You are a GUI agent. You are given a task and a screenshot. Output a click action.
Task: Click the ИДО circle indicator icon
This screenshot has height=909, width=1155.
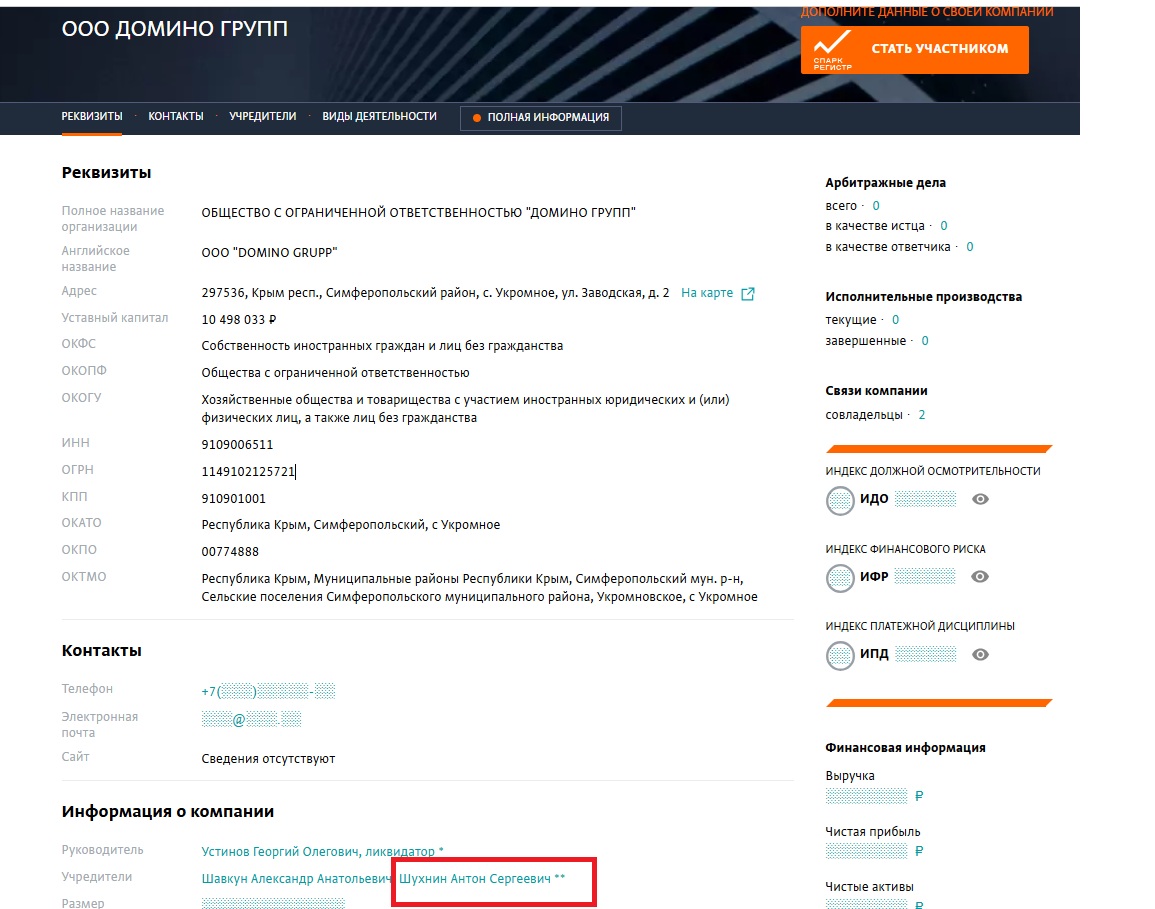point(840,500)
